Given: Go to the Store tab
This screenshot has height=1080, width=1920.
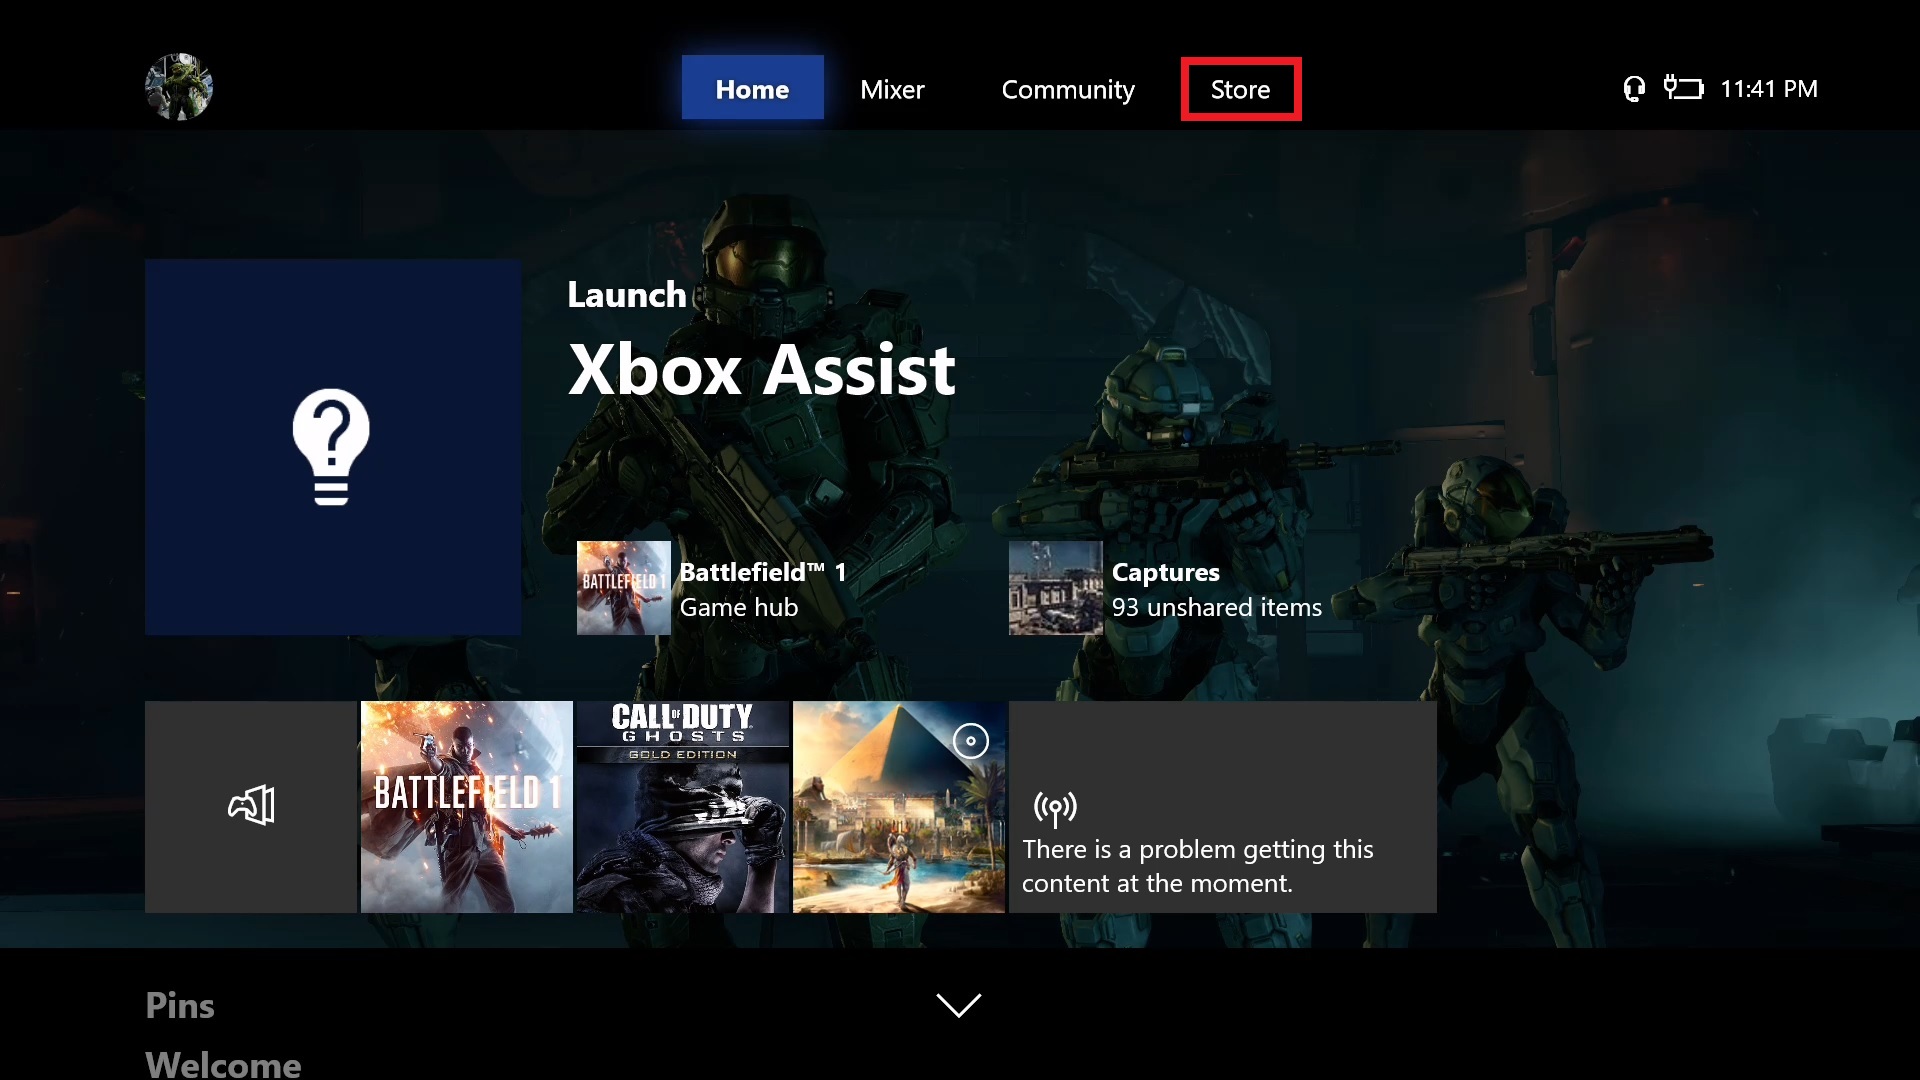Looking at the screenshot, I should [x=1240, y=89].
